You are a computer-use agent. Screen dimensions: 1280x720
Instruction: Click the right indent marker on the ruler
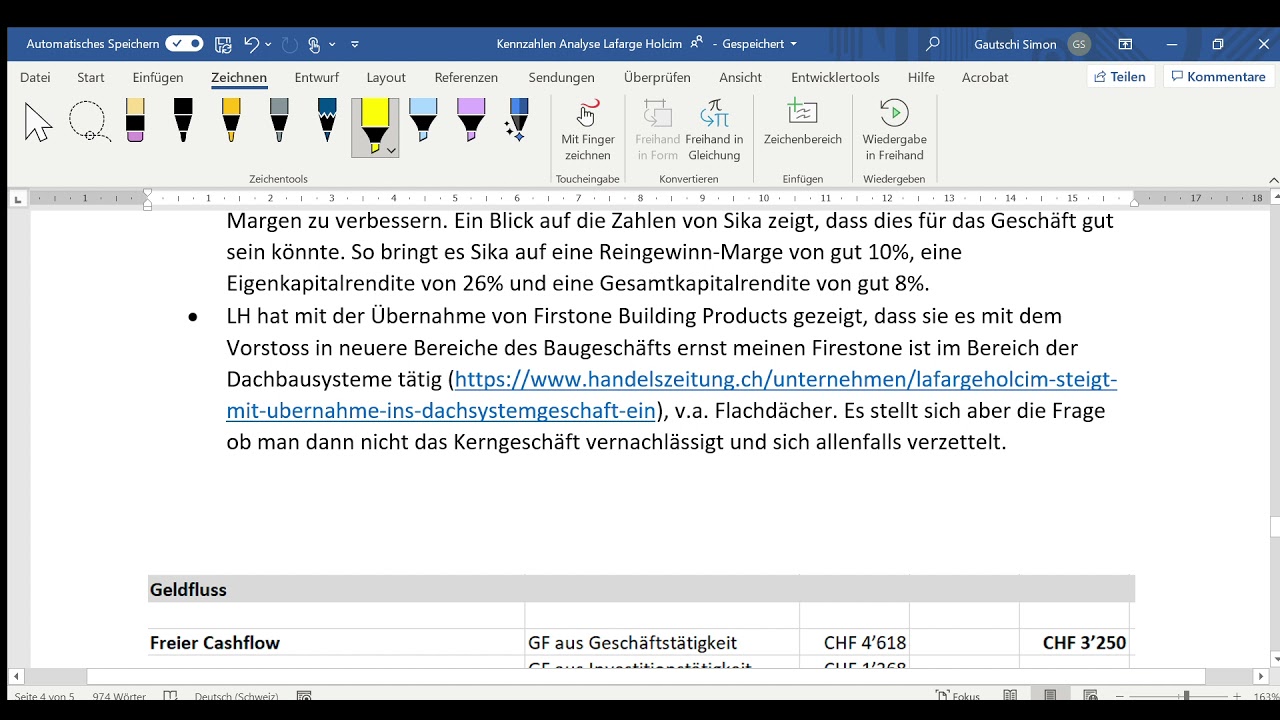click(1134, 203)
